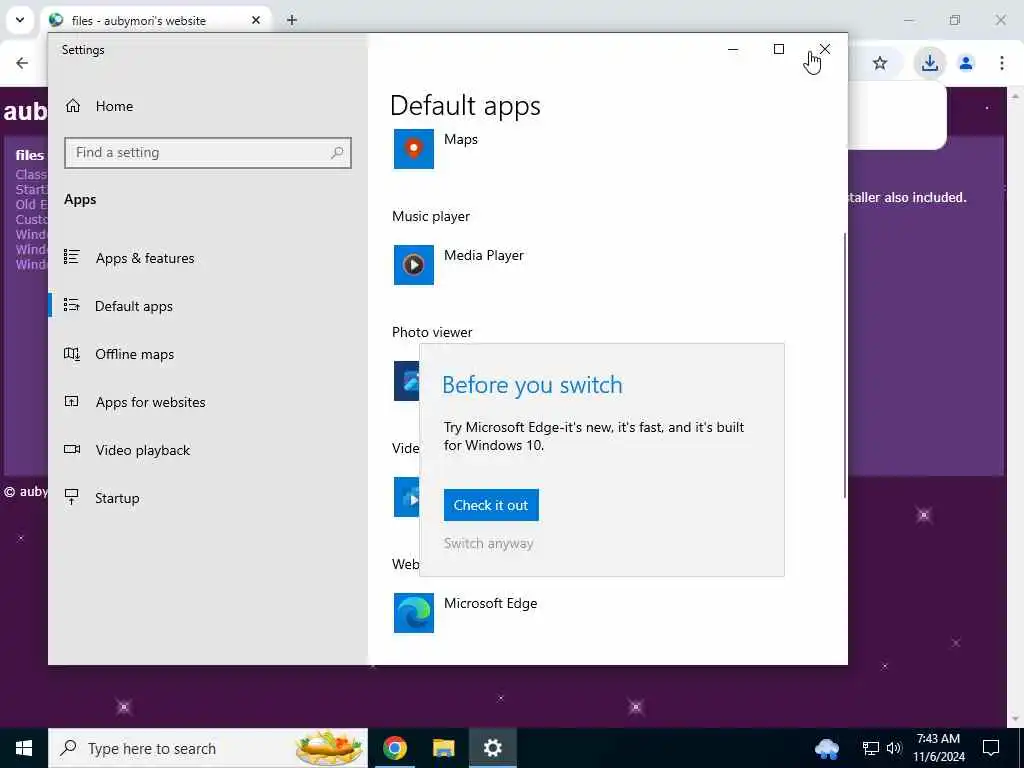Click the Find a setting search box
This screenshot has width=1024, height=768.
(208, 152)
